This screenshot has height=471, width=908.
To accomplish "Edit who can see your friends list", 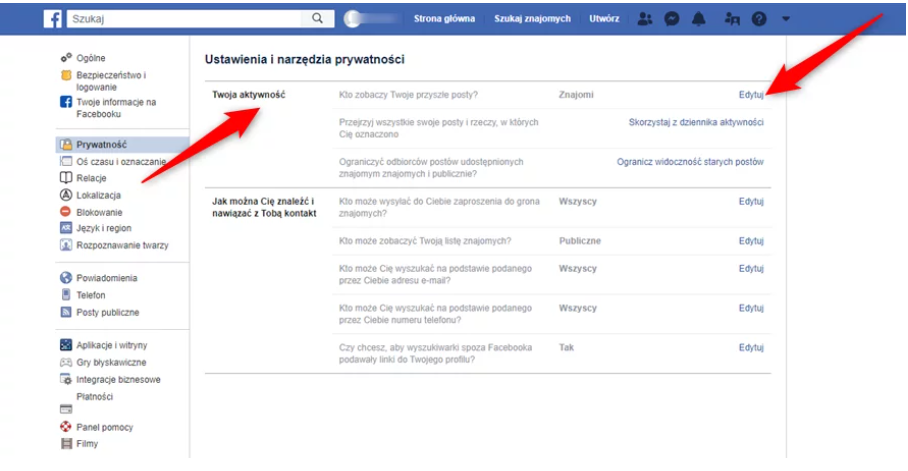I will [x=751, y=241].
